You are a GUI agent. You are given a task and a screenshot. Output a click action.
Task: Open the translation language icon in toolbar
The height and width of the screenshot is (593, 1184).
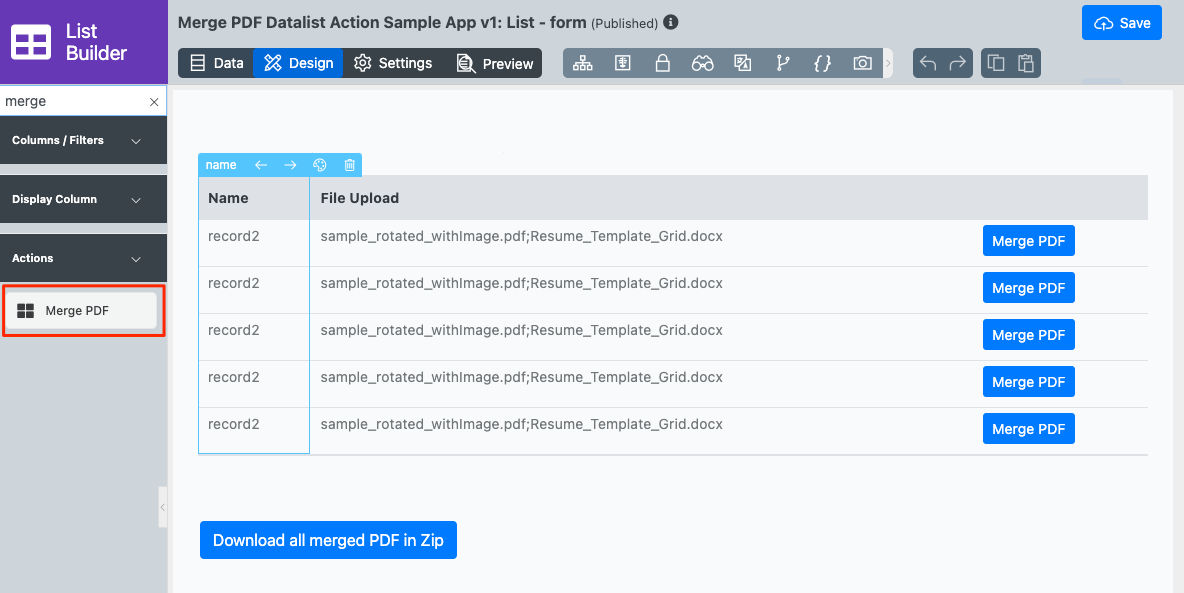[742, 63]
